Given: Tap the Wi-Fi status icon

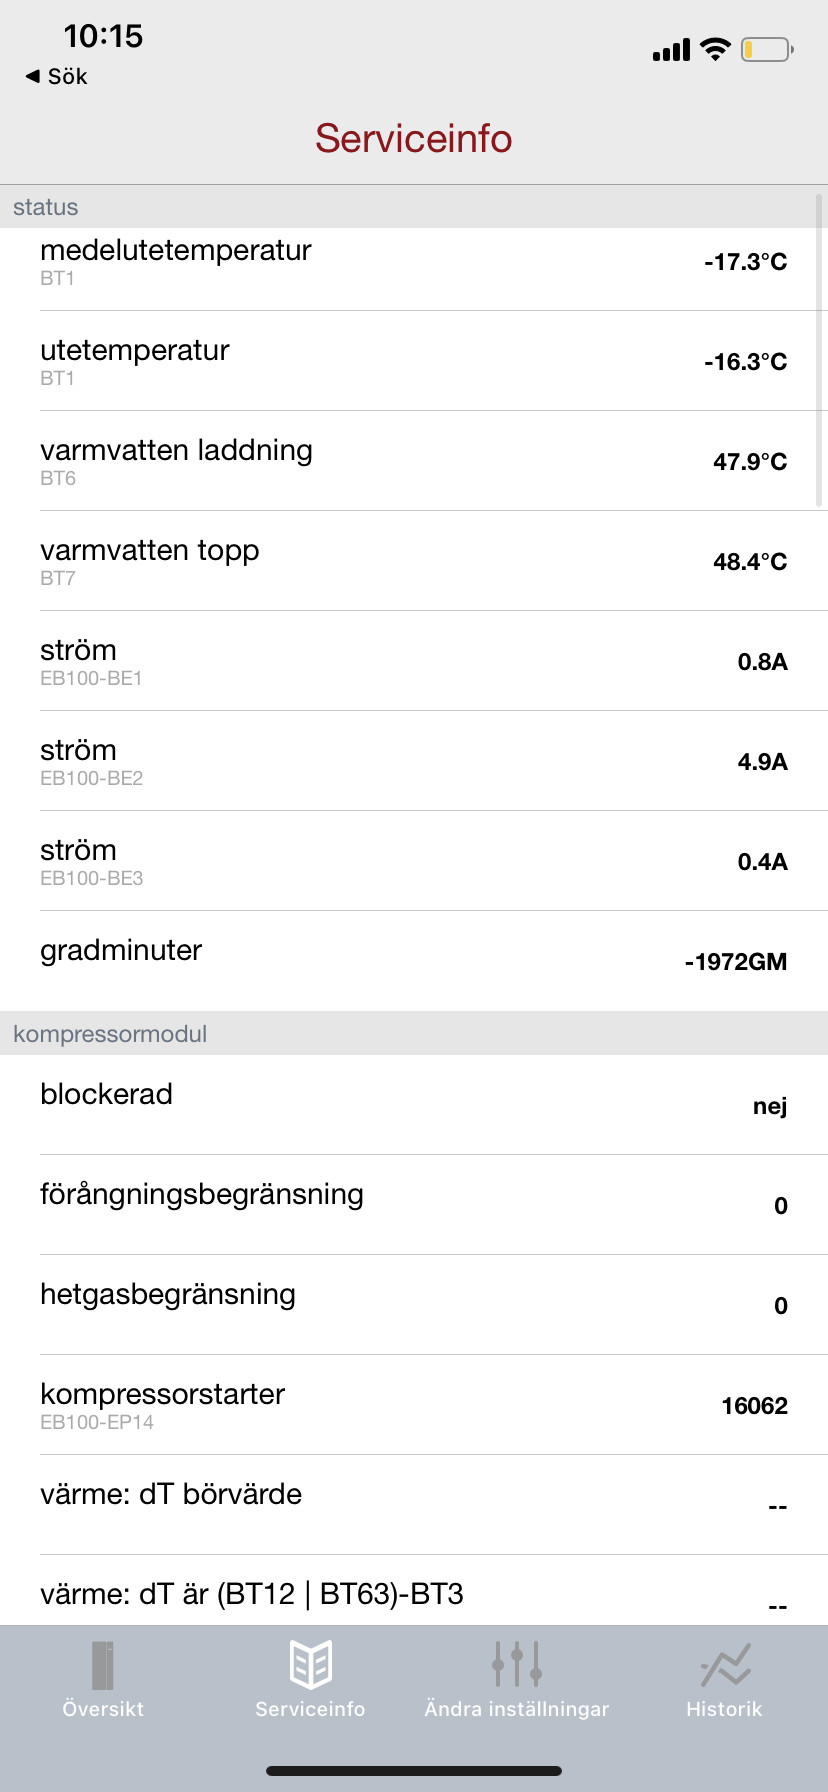Looking at the screenshot, I should [x=716, y=49].
